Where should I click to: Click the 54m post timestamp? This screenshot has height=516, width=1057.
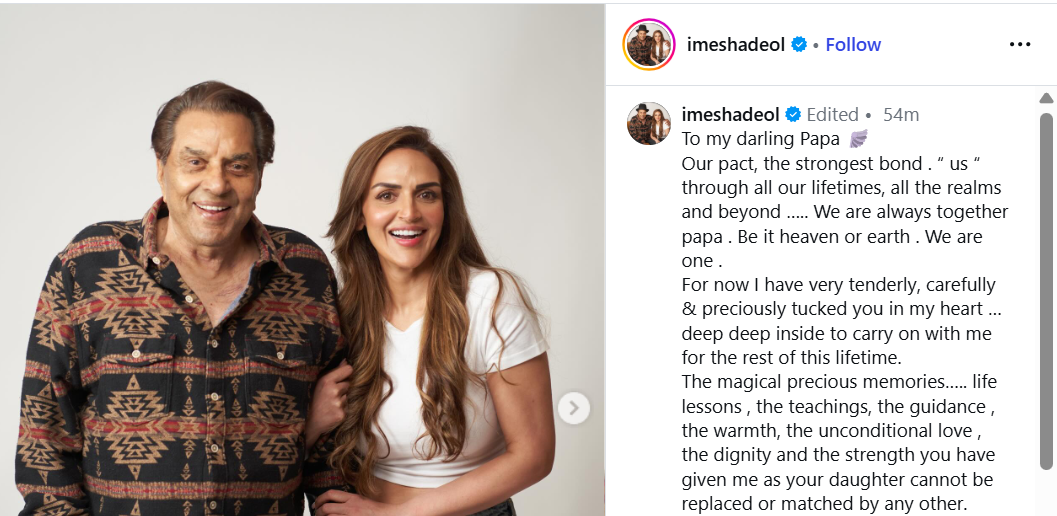pos(901,115)
